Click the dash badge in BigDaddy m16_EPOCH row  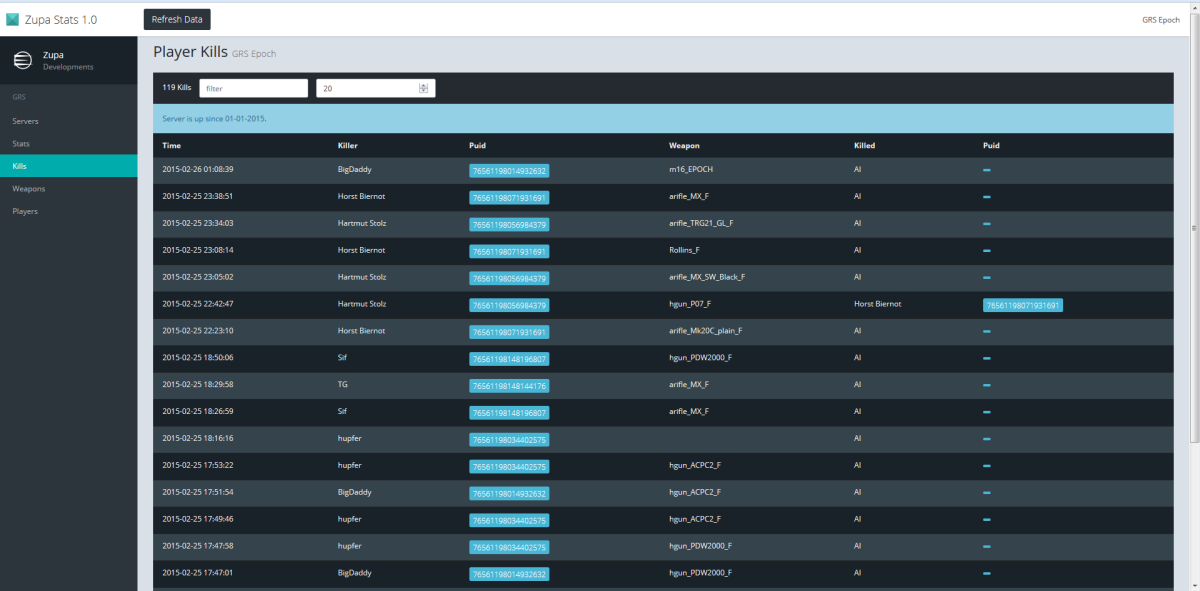pos(987,170)
